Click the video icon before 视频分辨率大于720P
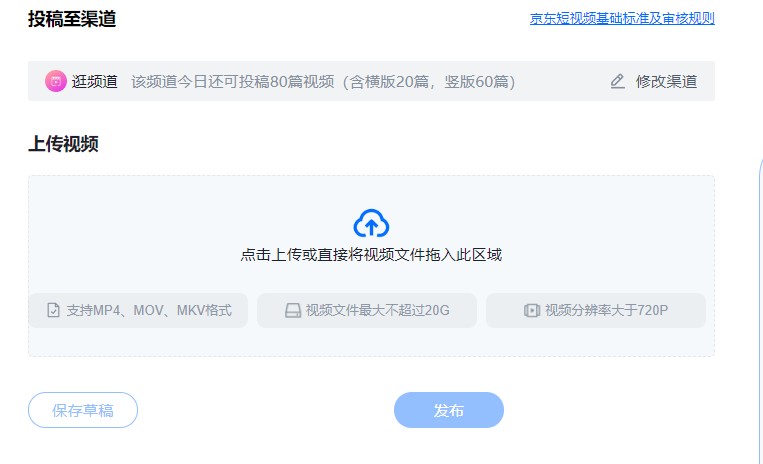This screenshot has height=464, width=763. click(531, 310)
